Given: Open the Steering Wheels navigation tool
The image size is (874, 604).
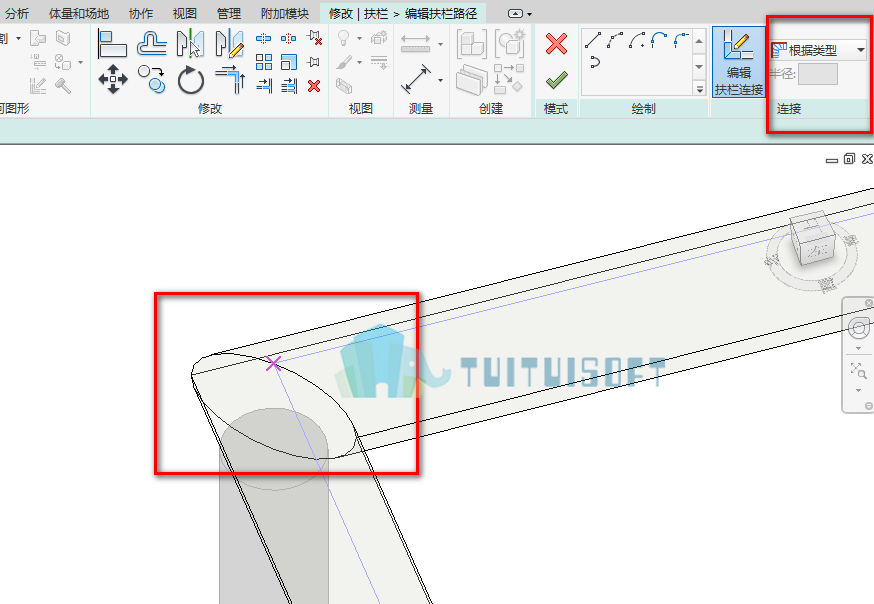Looking at the screenshot, I should pyautogui.click(x=858, y=328).
